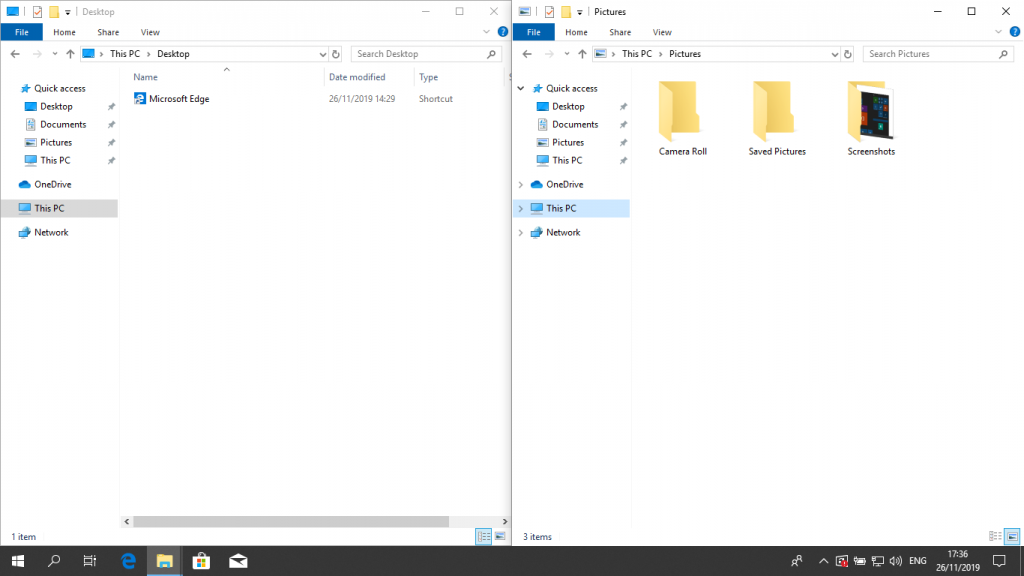This screenshot has width=1024, height=576.
Task: Open File menu in Desktop window
Action: pyautogui.click(x=22, y=32)
